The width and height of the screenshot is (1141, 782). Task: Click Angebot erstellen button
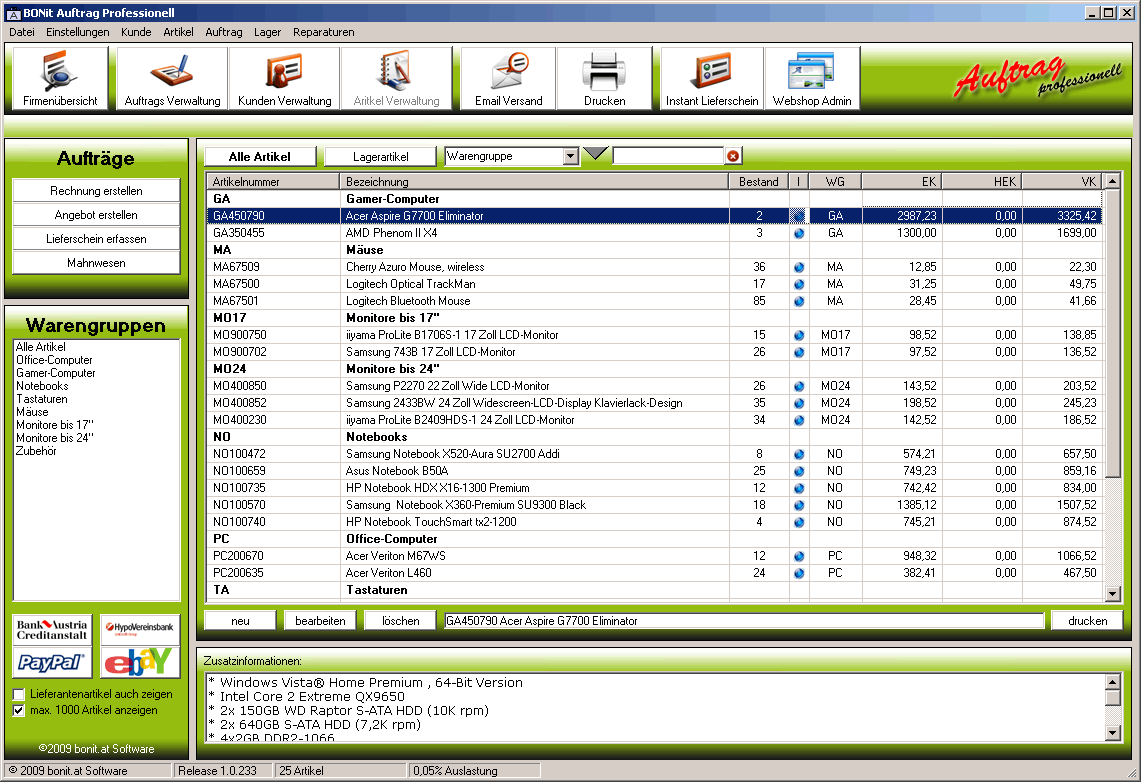96,215
